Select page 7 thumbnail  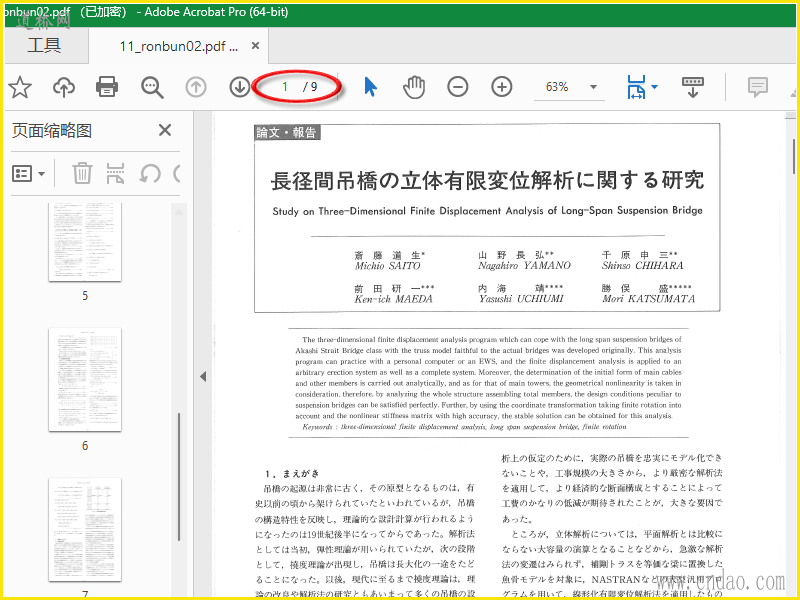coord(85,530)
